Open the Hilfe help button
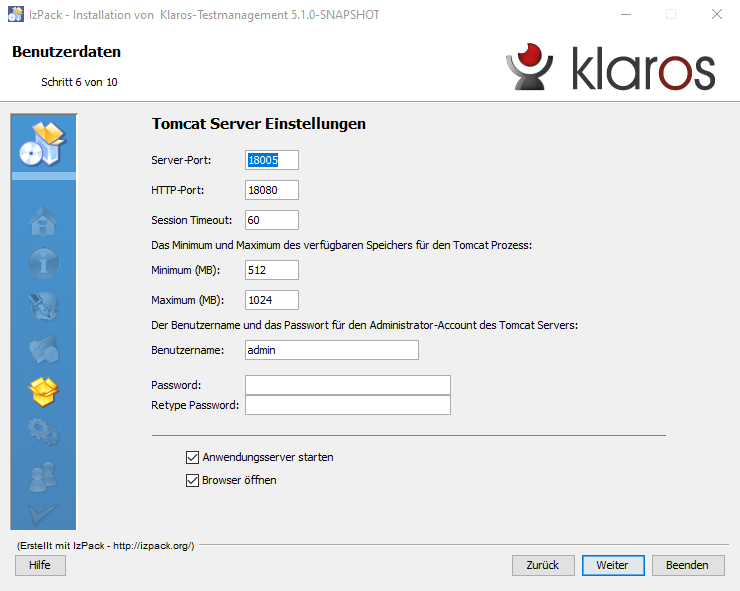 pyautogui.click(x=40, y=565)
